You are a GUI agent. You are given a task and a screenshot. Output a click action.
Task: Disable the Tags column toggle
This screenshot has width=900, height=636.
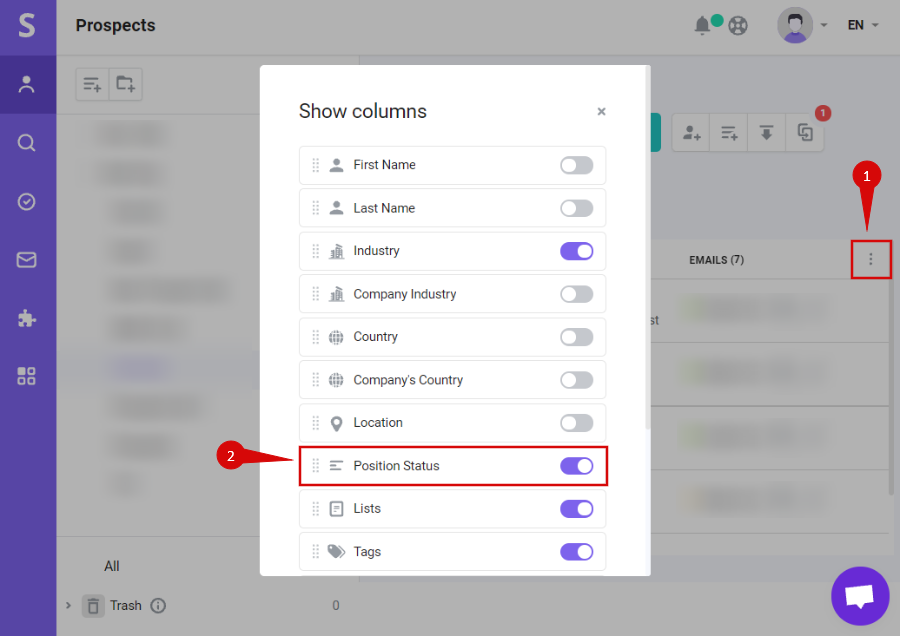576,552
